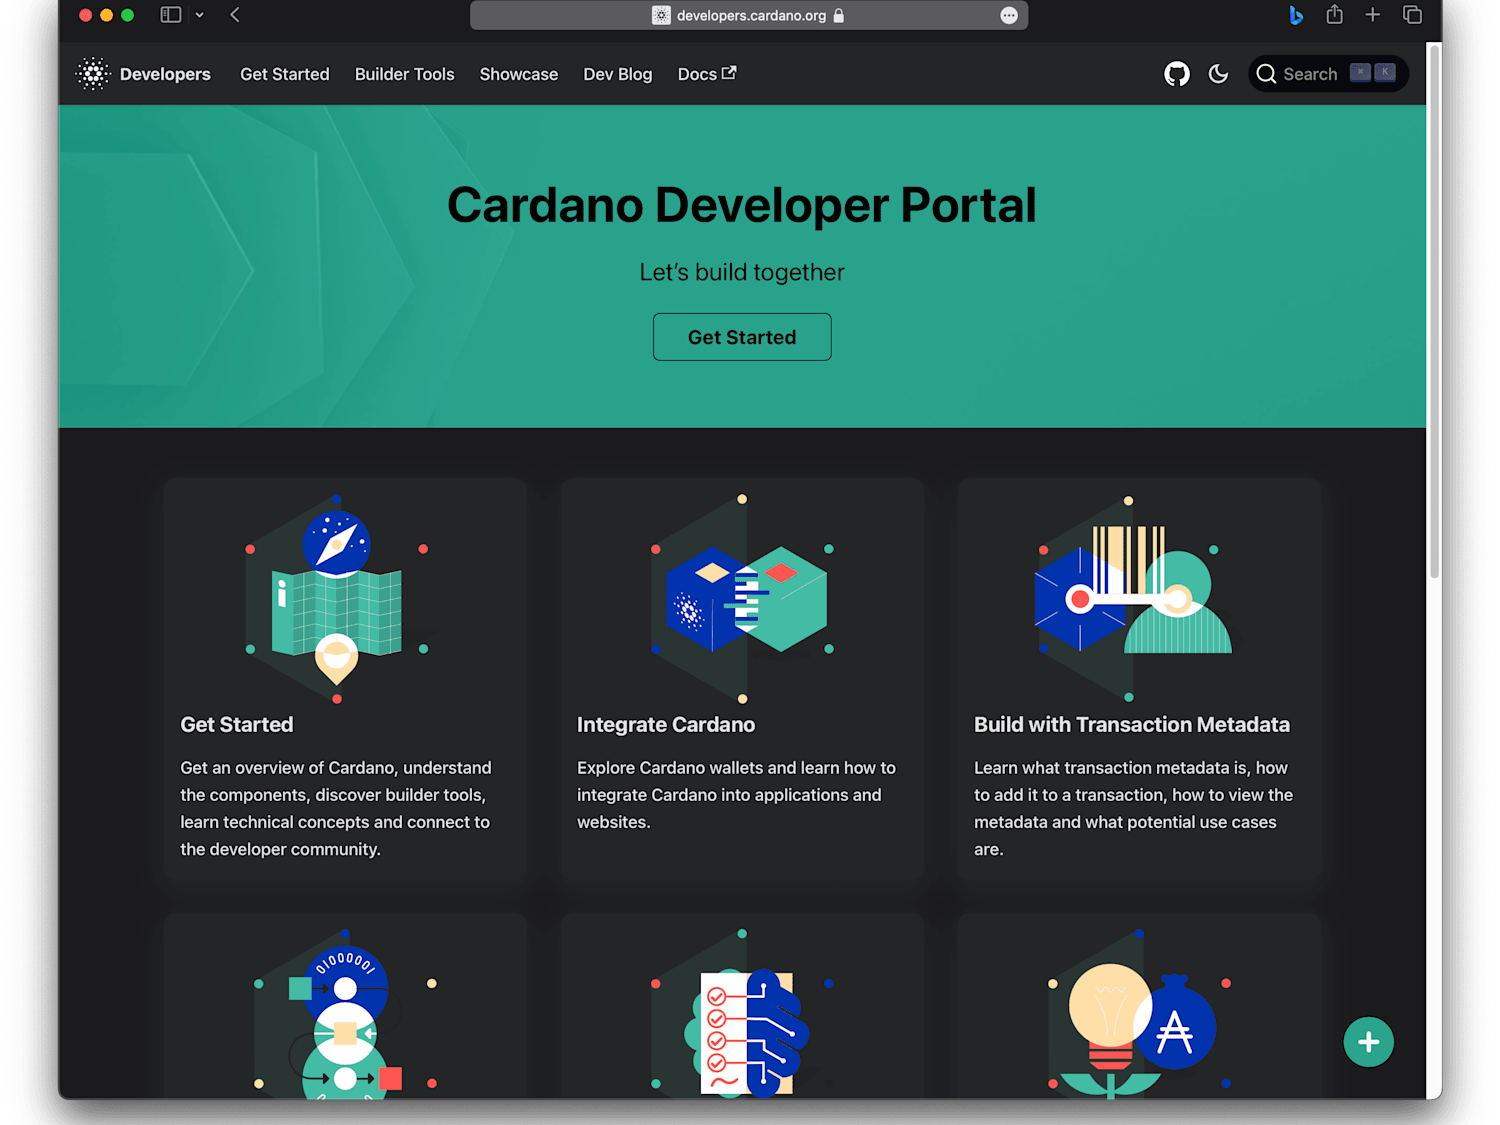Click the developers.cardano.org address bar

[x=749, y=15]
